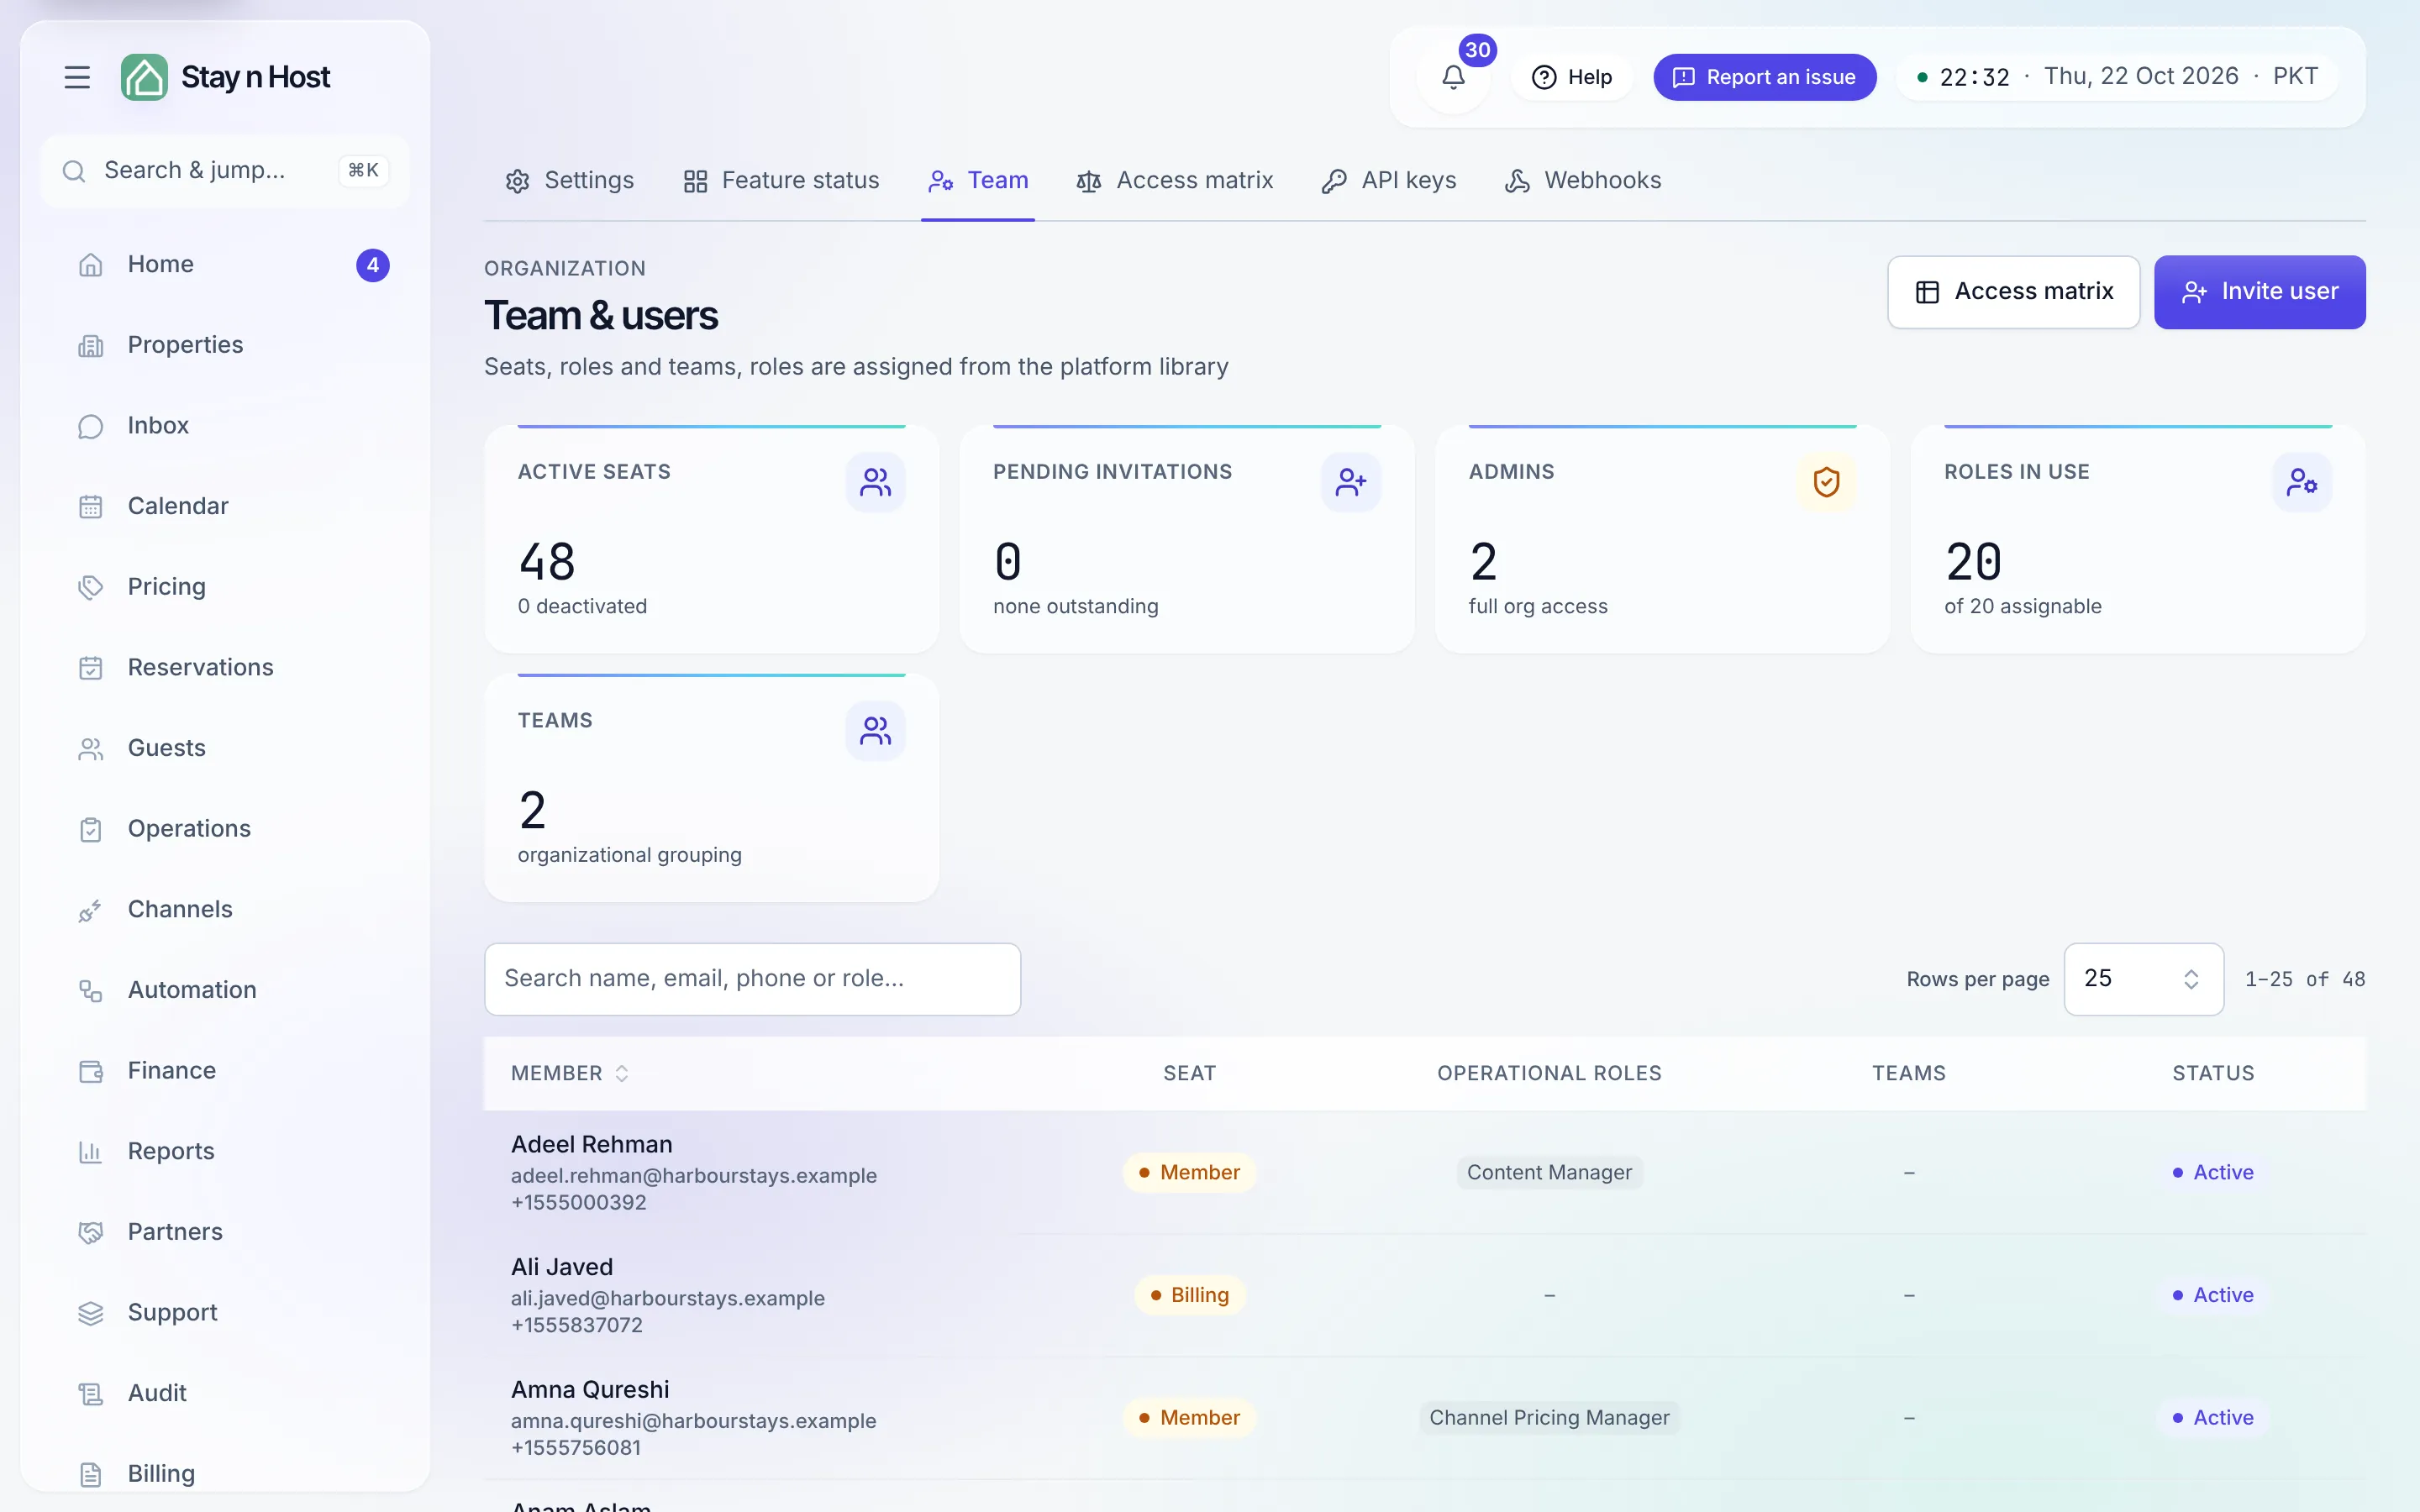This screenshot has width=2420, height=1512.
Task: Click the Stay n Host logo
Action: pos(225,77)
